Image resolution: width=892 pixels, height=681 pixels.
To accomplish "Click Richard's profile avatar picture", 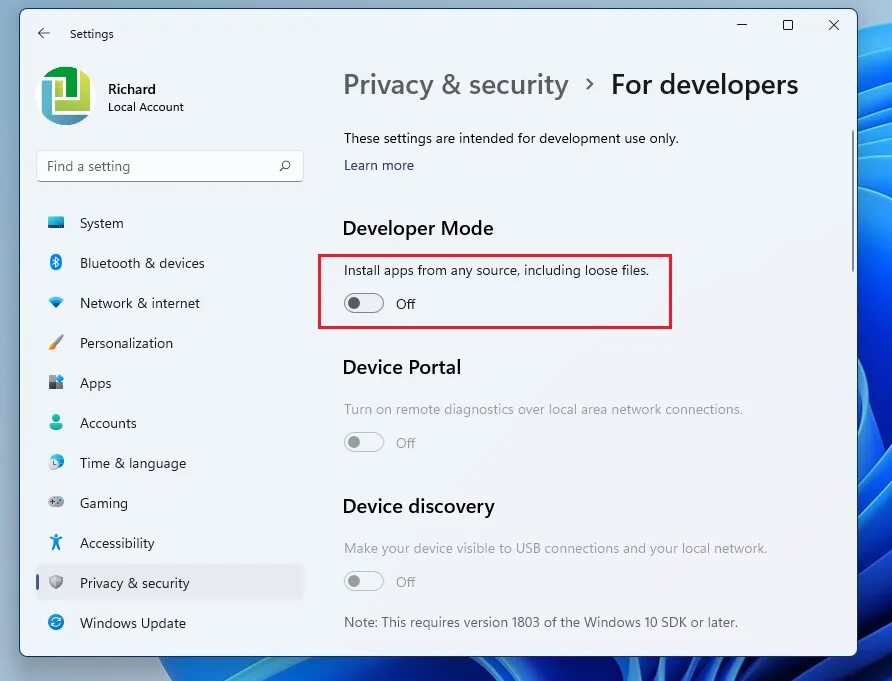I will coord(66,96).
